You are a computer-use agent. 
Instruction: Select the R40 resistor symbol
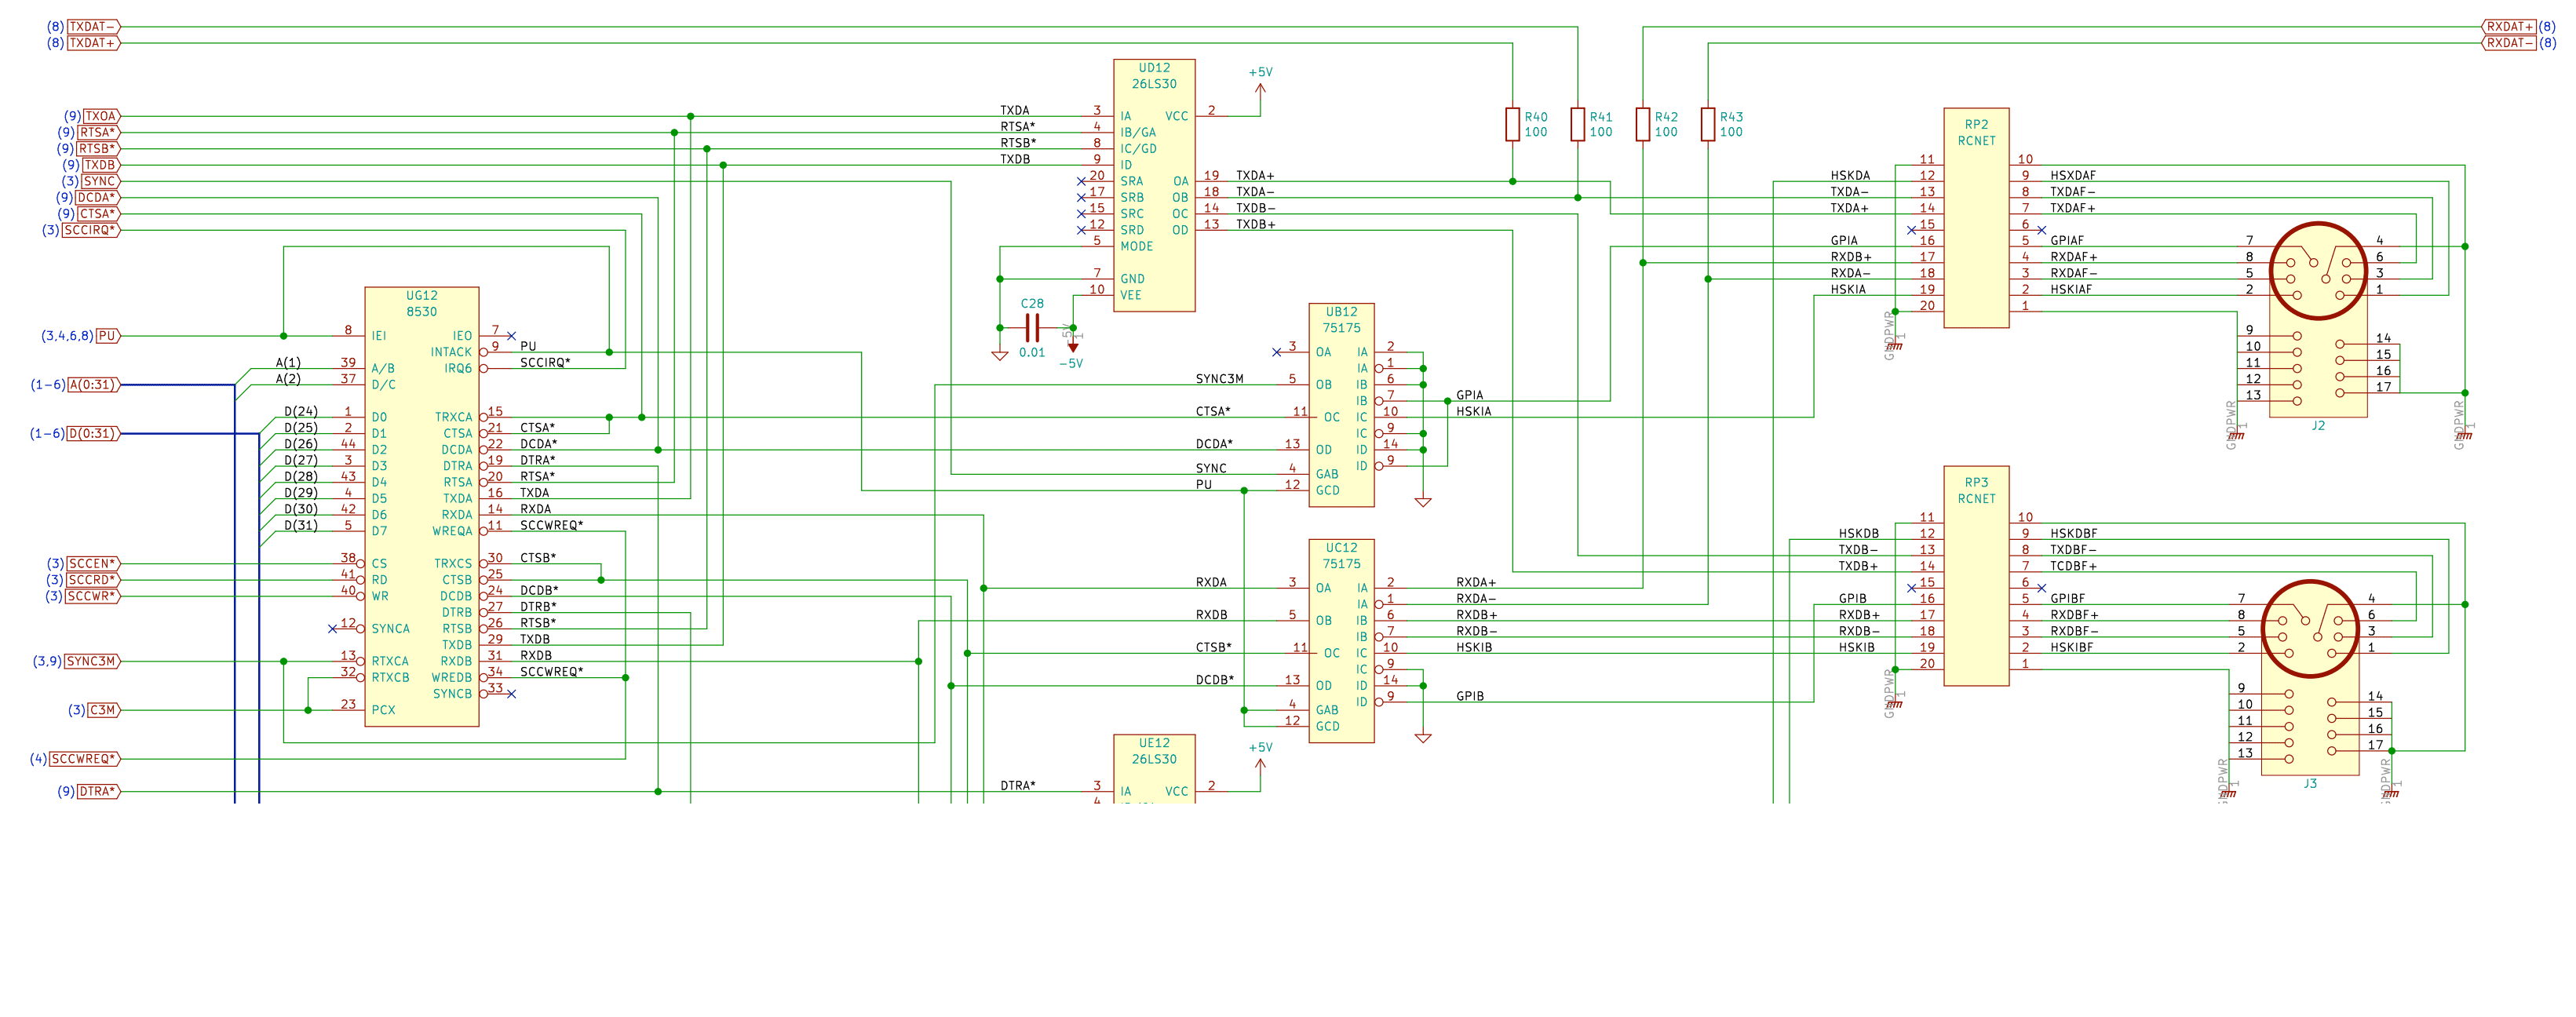click(1512, 124)
